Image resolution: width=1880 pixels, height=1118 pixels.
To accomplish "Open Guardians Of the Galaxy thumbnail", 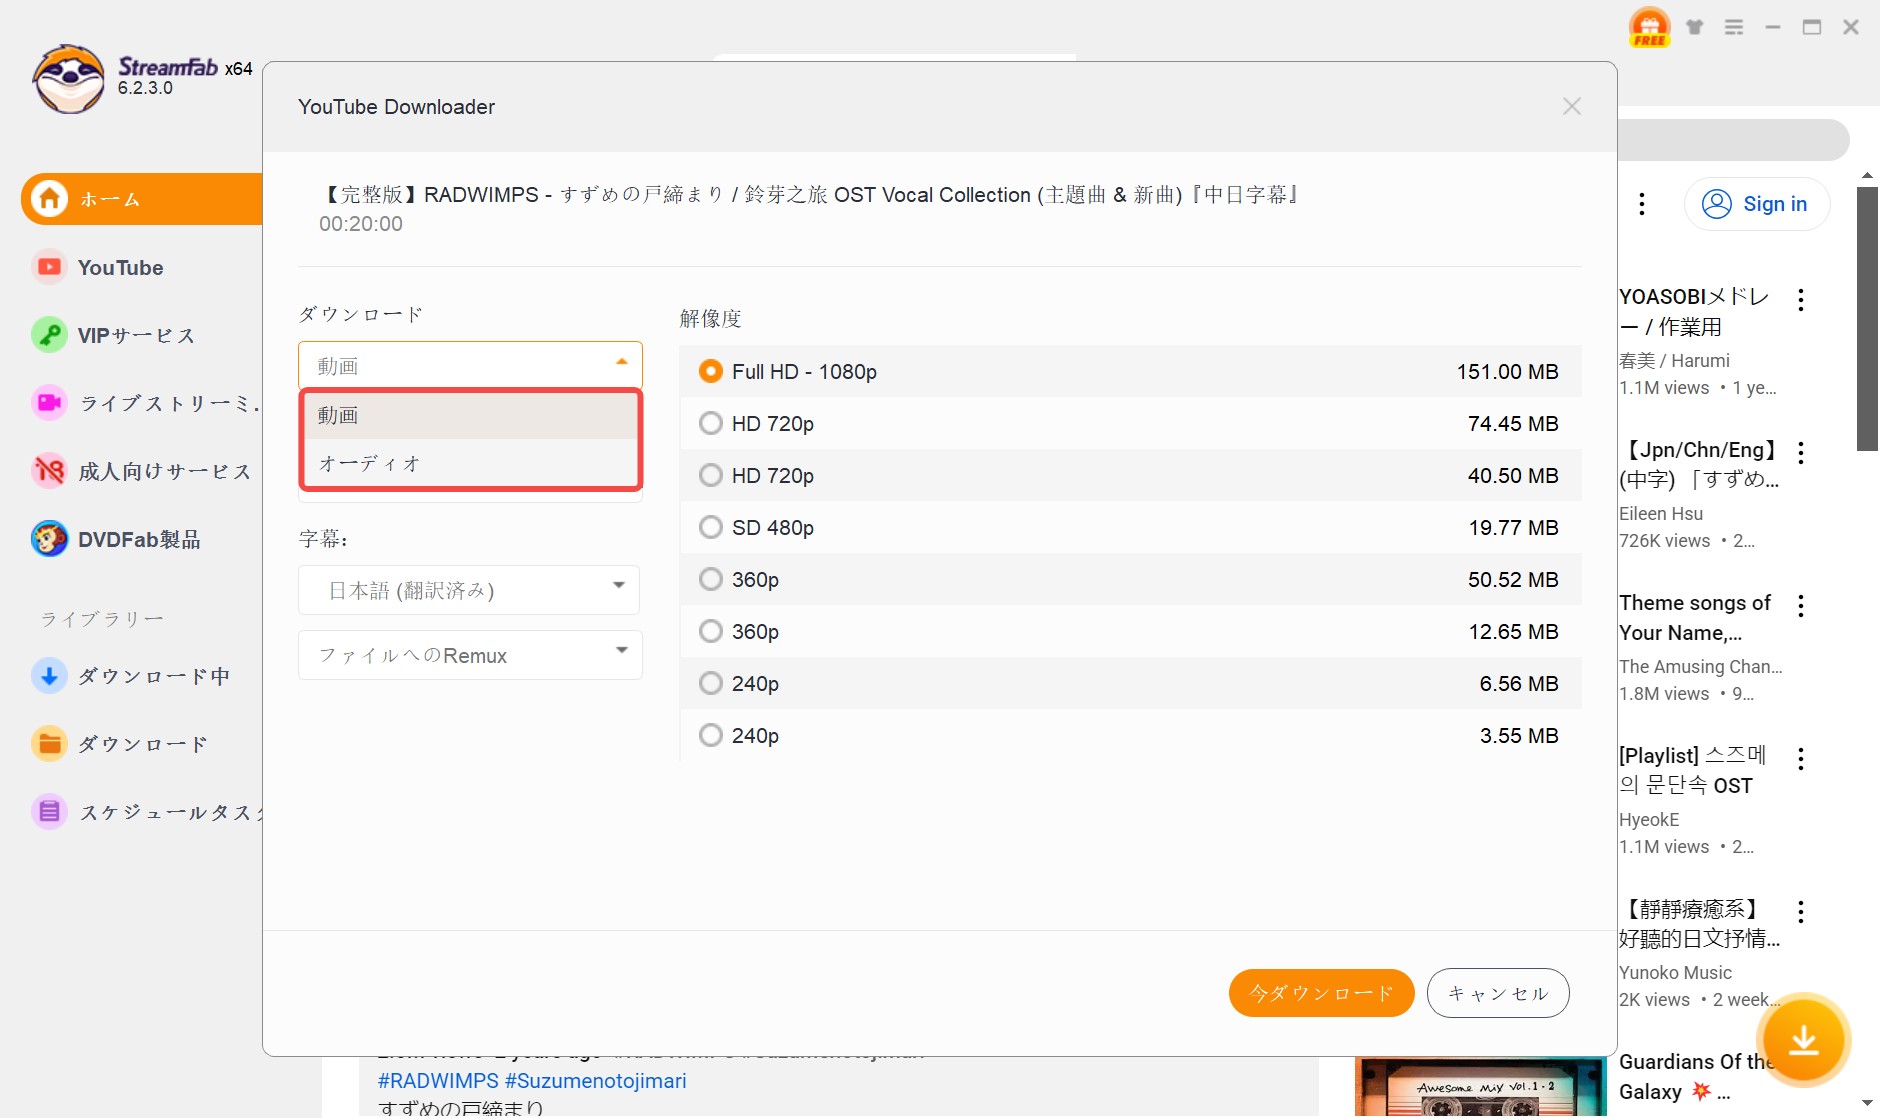I will pyautogui.click(x=1480, y=1088).
